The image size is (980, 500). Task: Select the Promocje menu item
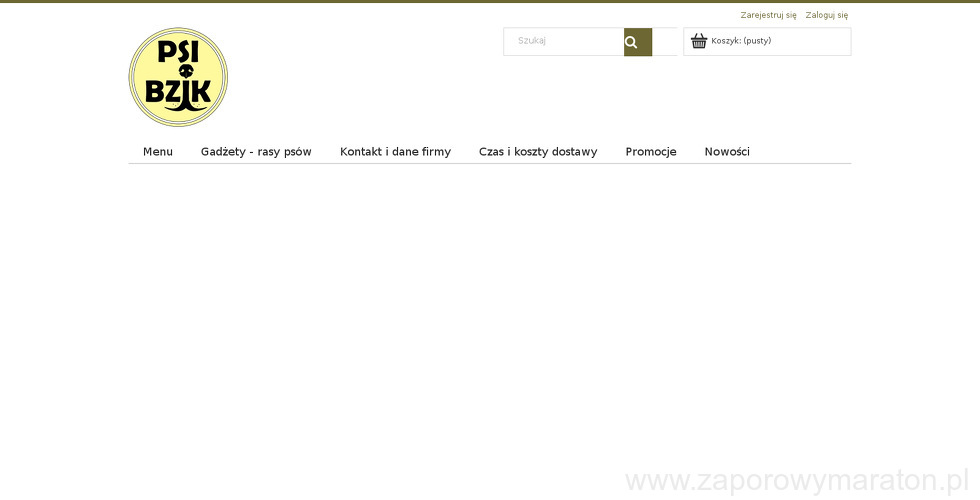651,152
